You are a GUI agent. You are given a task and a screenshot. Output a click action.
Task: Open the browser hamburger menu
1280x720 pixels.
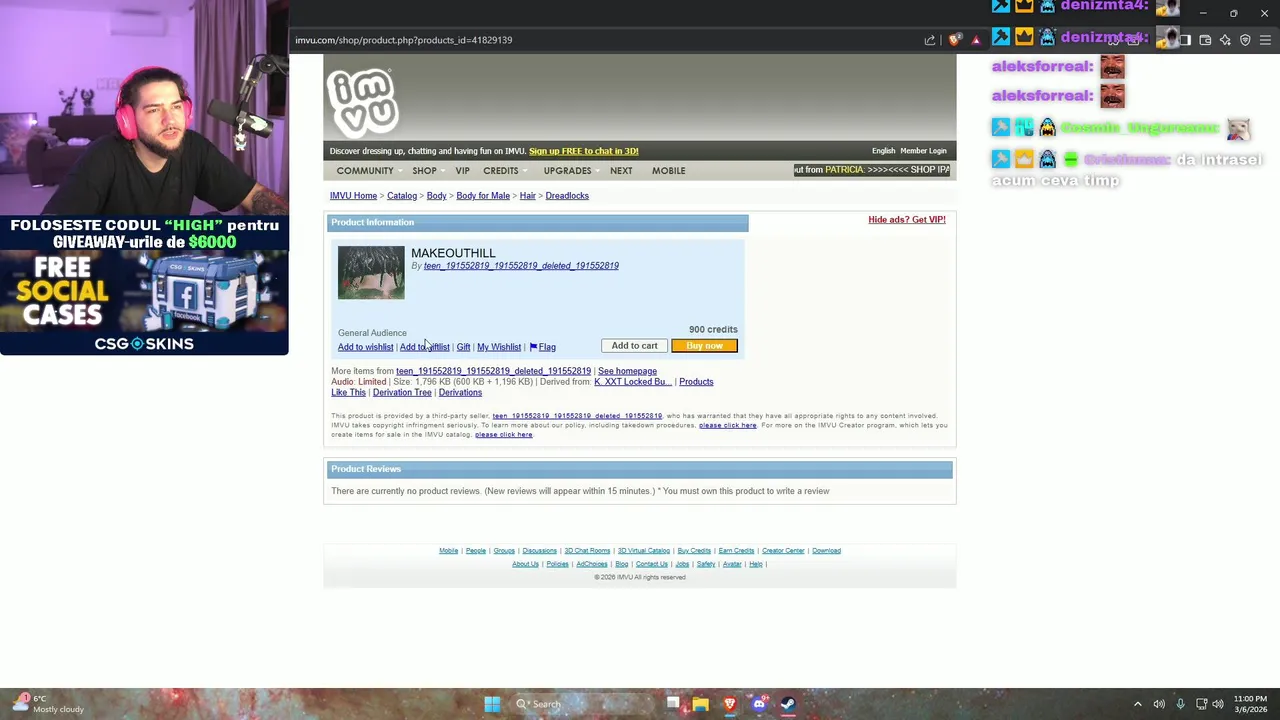pyautogui.click(x=1265, y=40)
